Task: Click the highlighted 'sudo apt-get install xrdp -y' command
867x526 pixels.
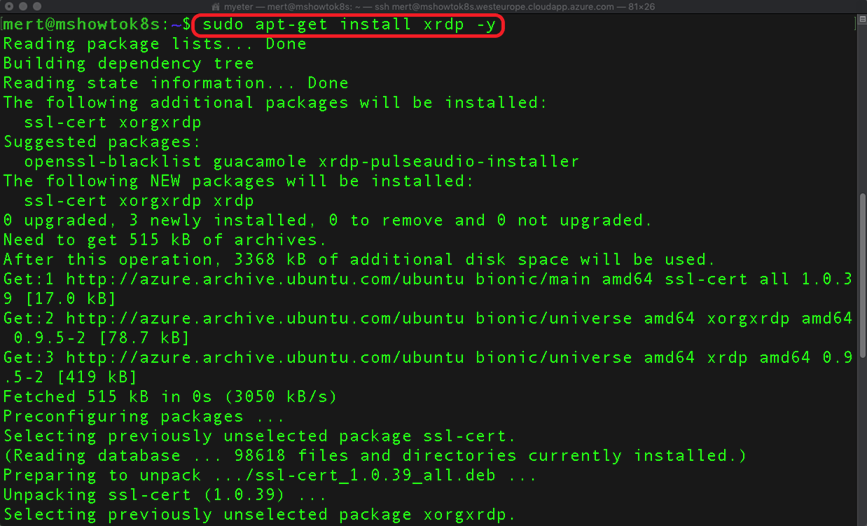Action: pos(349,25)
